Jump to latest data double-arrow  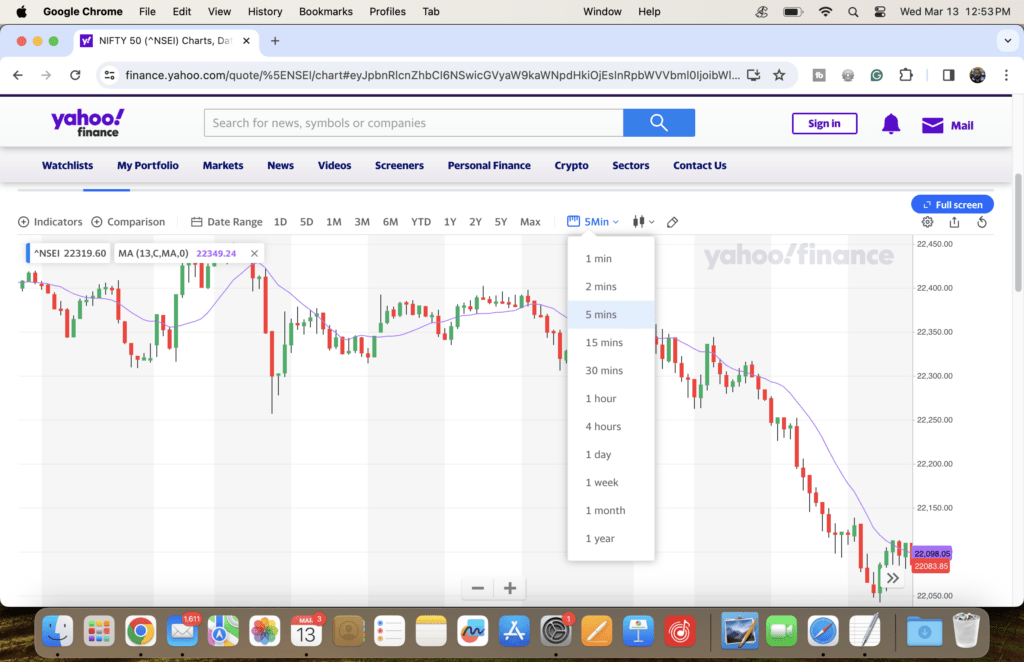pos(893,578)
